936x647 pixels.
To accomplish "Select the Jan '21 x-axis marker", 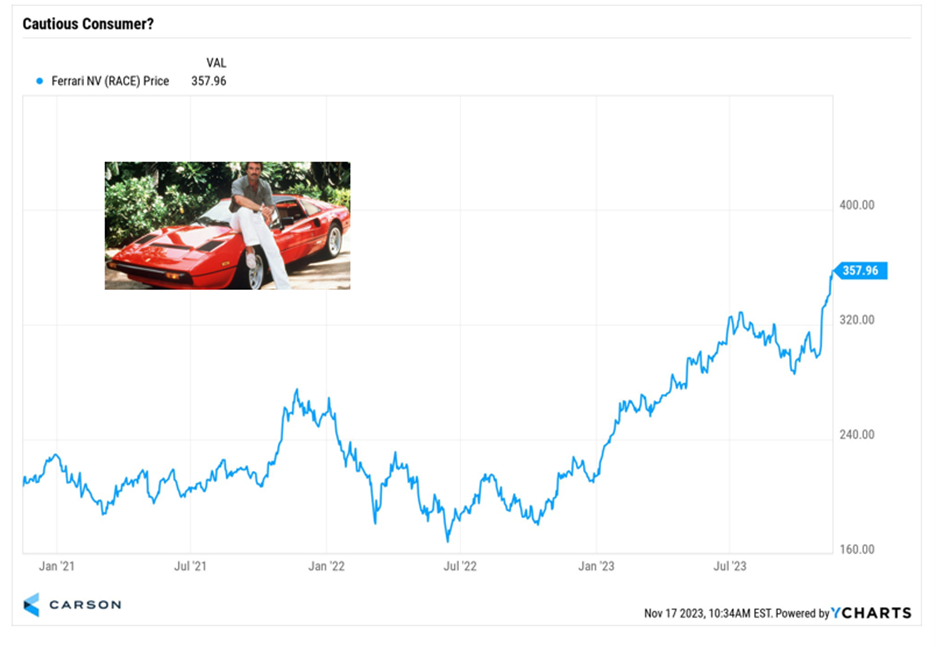I will coord(56,566).
